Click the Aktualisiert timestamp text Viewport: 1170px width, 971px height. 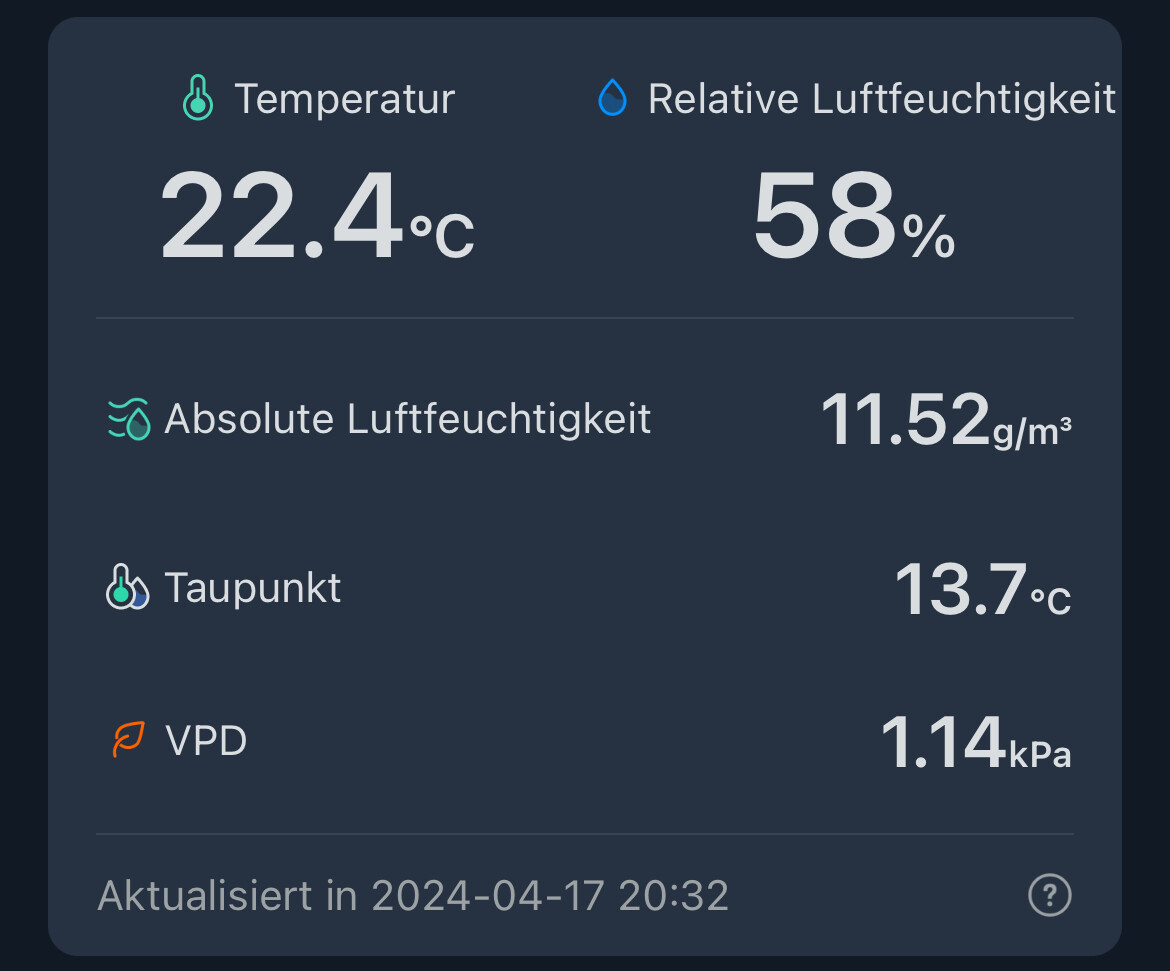413,895
